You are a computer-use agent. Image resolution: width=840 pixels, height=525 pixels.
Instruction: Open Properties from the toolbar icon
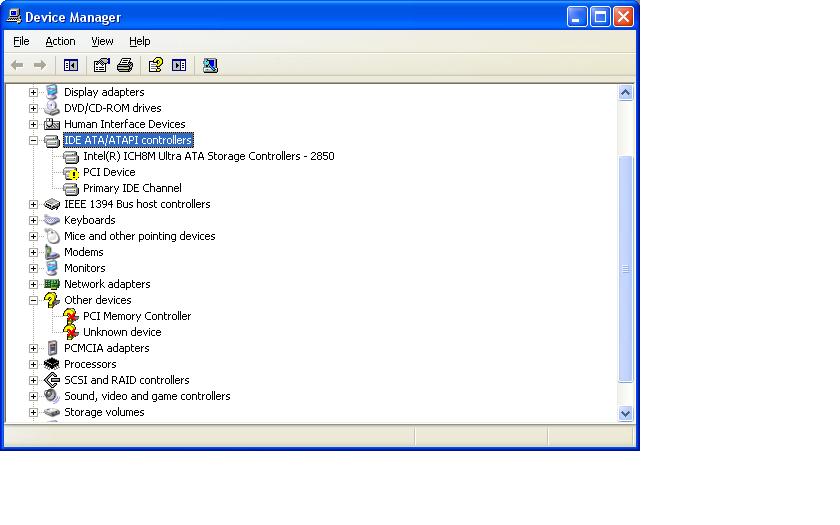[x=101, y=65]
